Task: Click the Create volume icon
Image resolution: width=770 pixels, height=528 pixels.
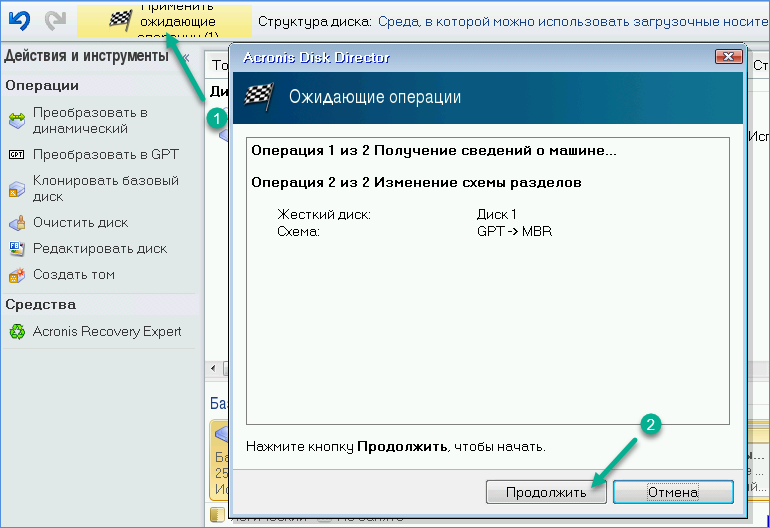Action: (x=16, y=275)
